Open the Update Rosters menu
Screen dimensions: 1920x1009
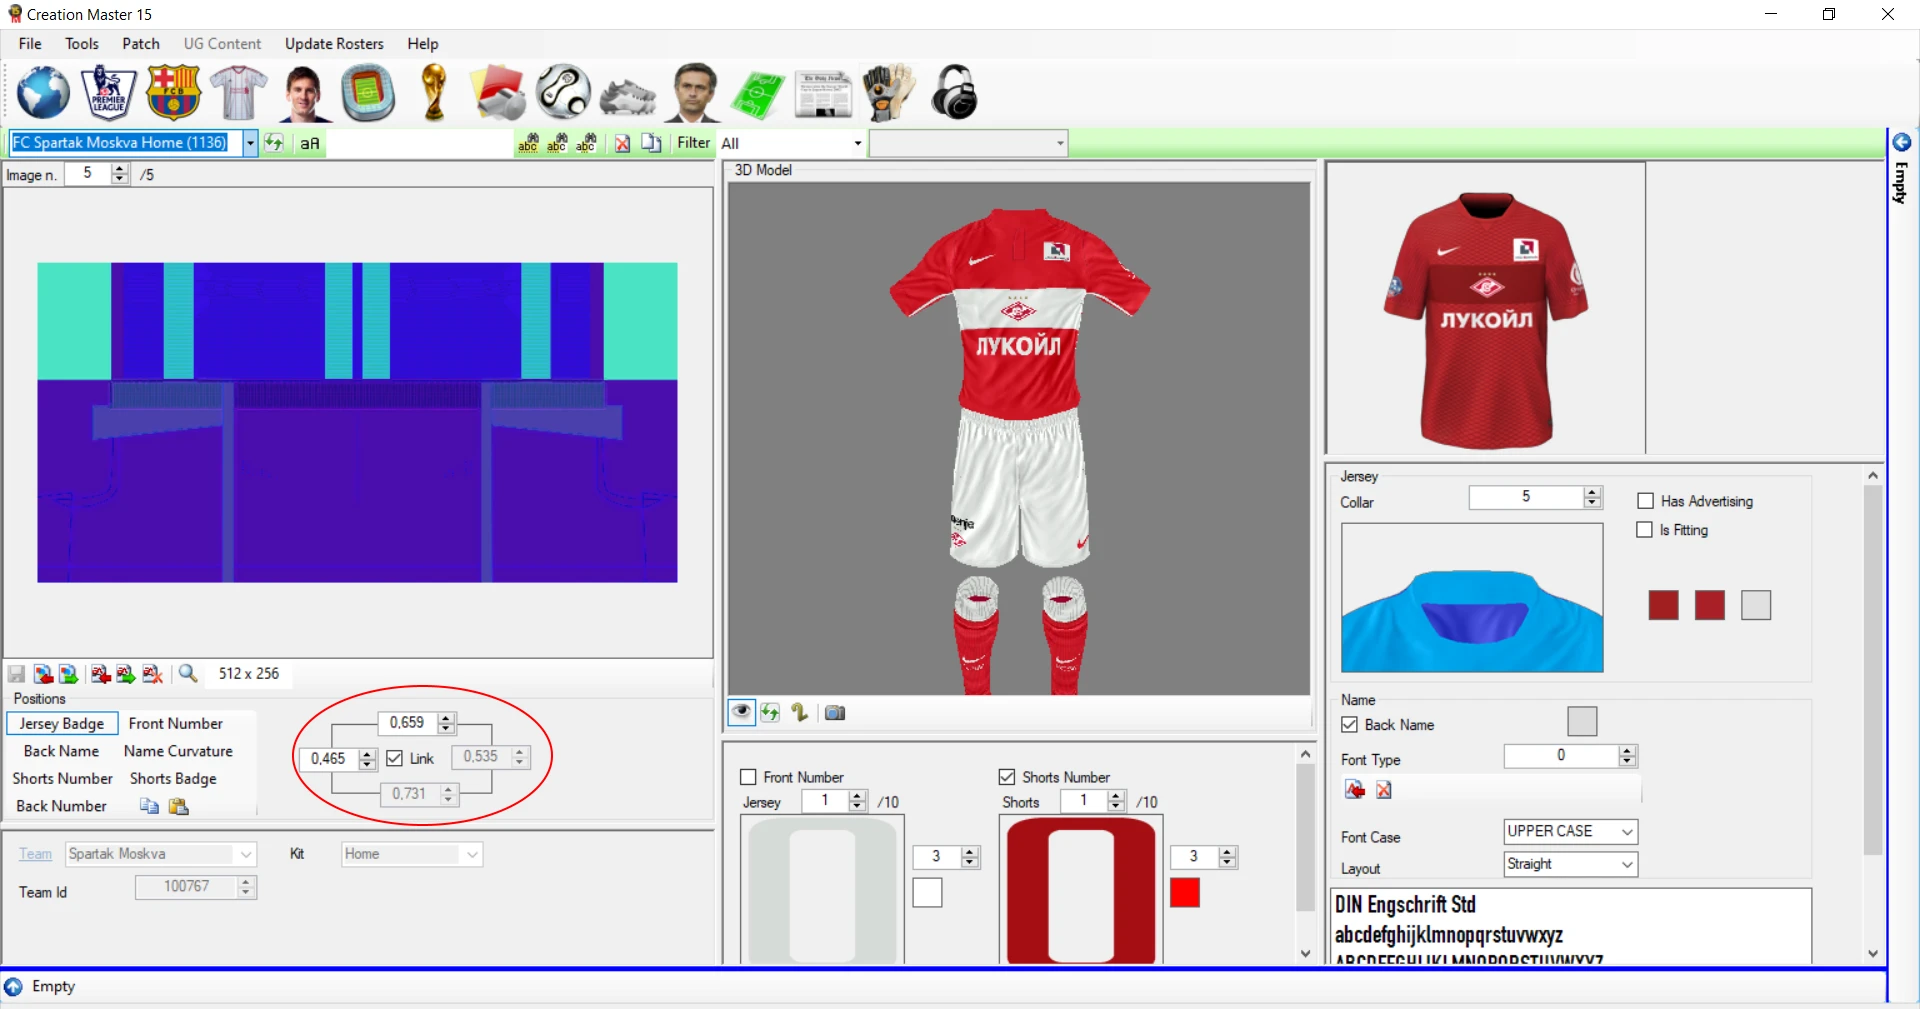coord(334,44)
